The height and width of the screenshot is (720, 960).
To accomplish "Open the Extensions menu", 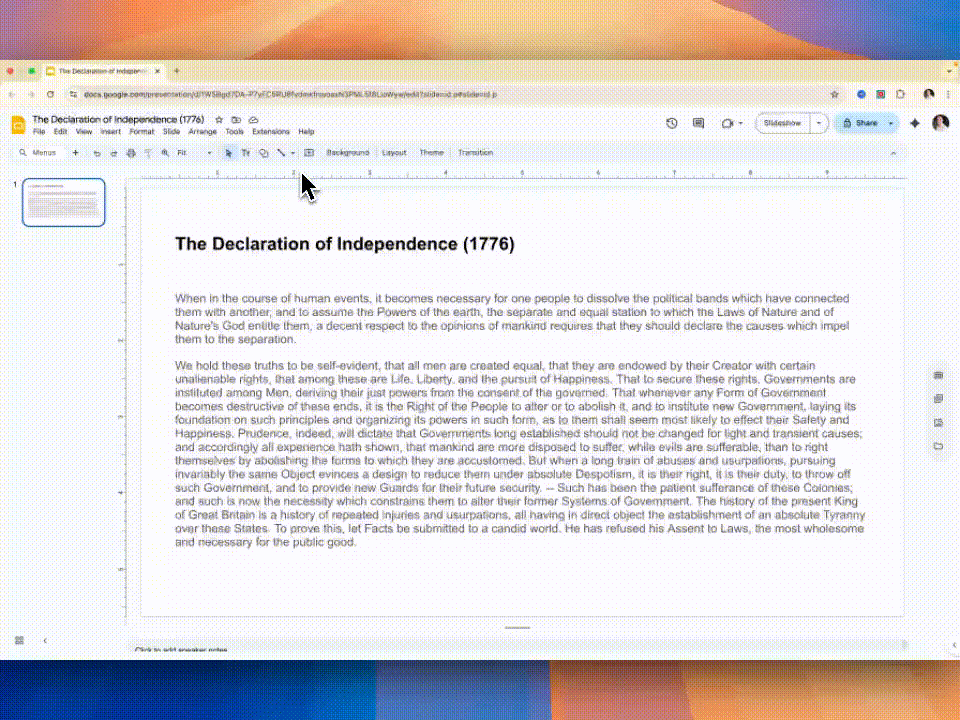I will click(x=270, y=131).
